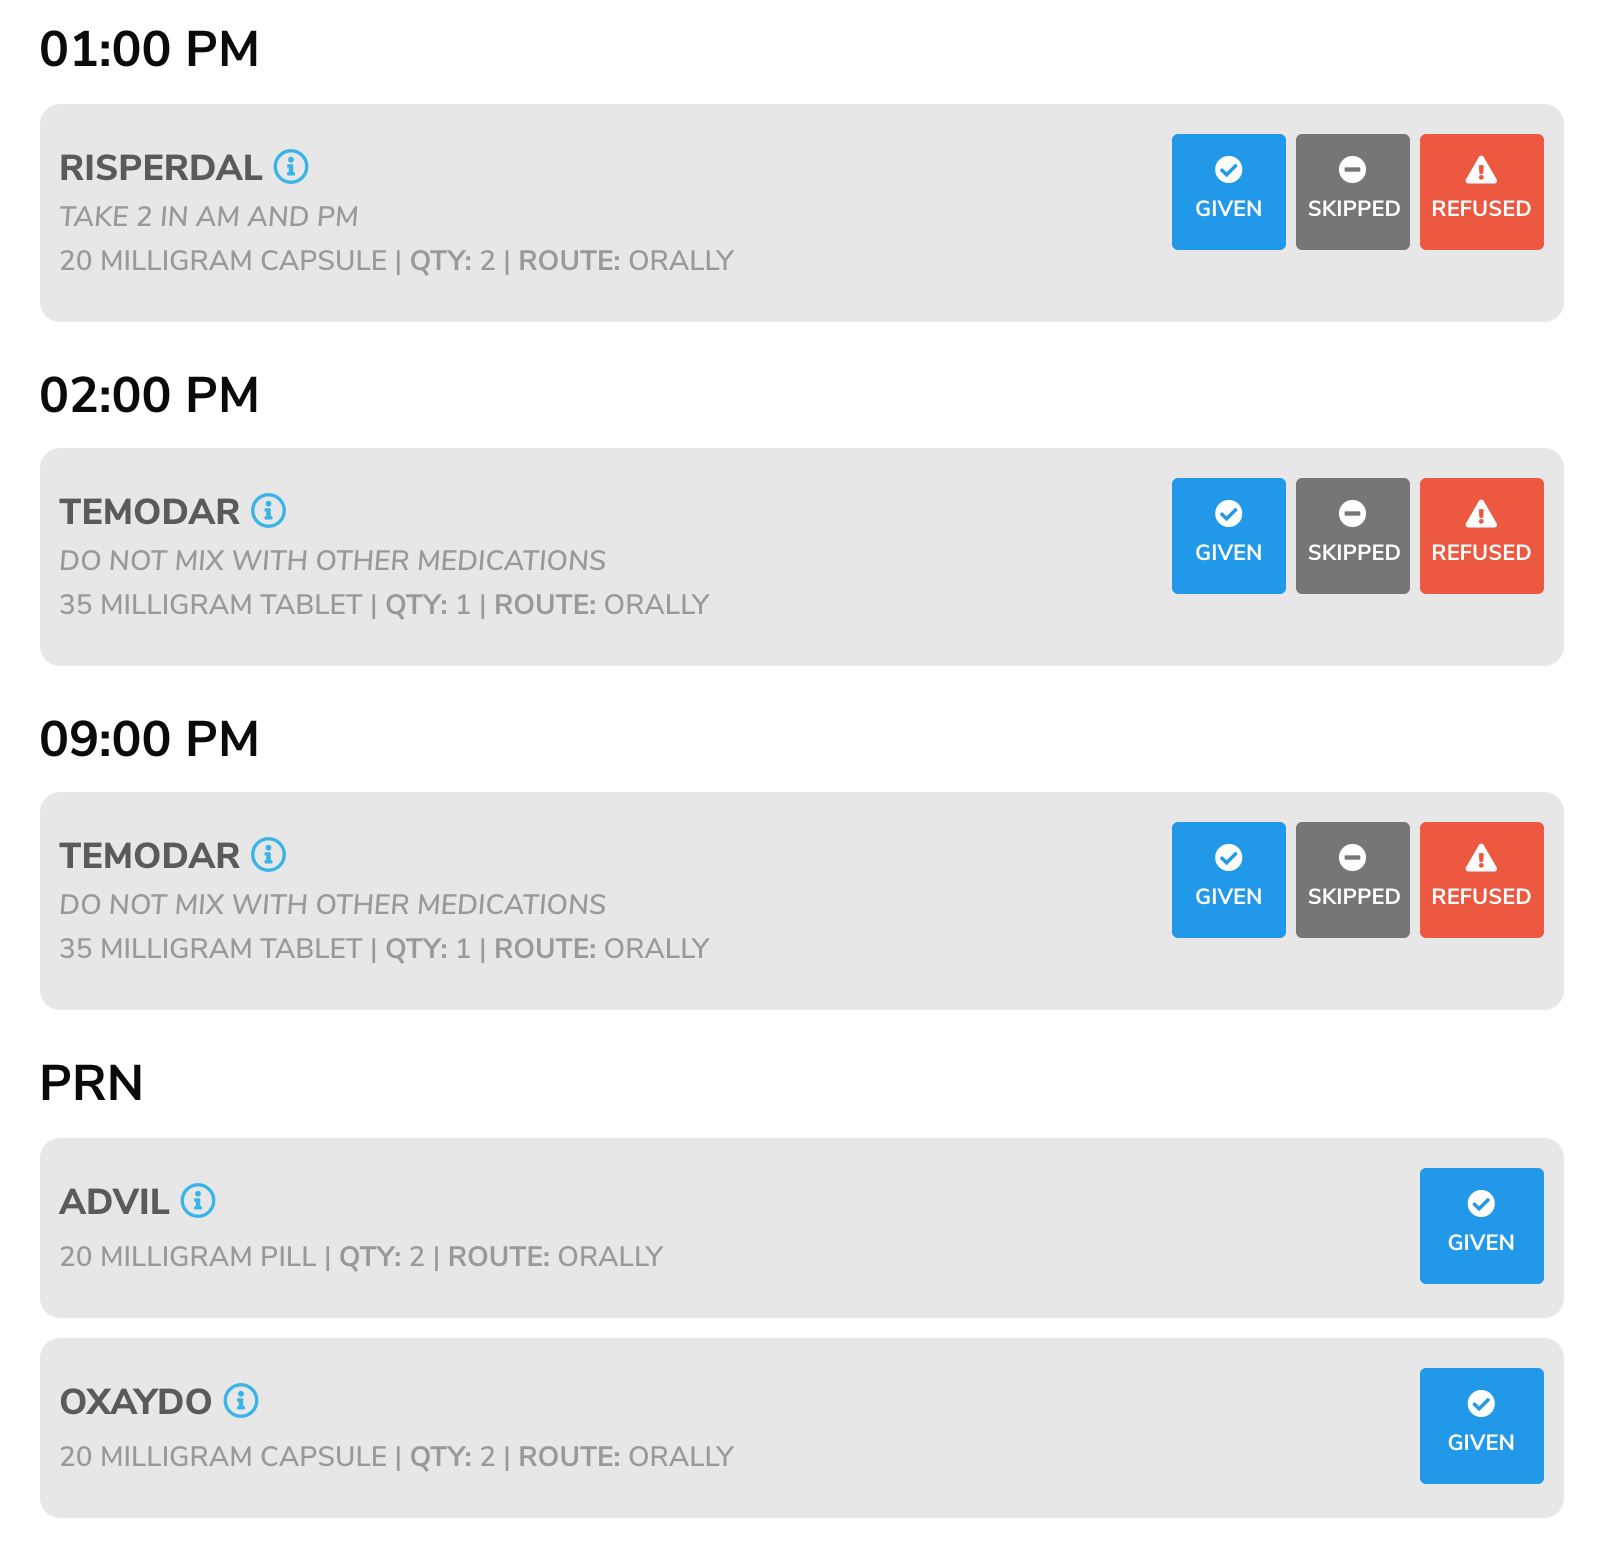Mark 09:00 PM TEMODAR as Given
1608x1548 pixels.
pyautogui.click(x=1228, y=880)
